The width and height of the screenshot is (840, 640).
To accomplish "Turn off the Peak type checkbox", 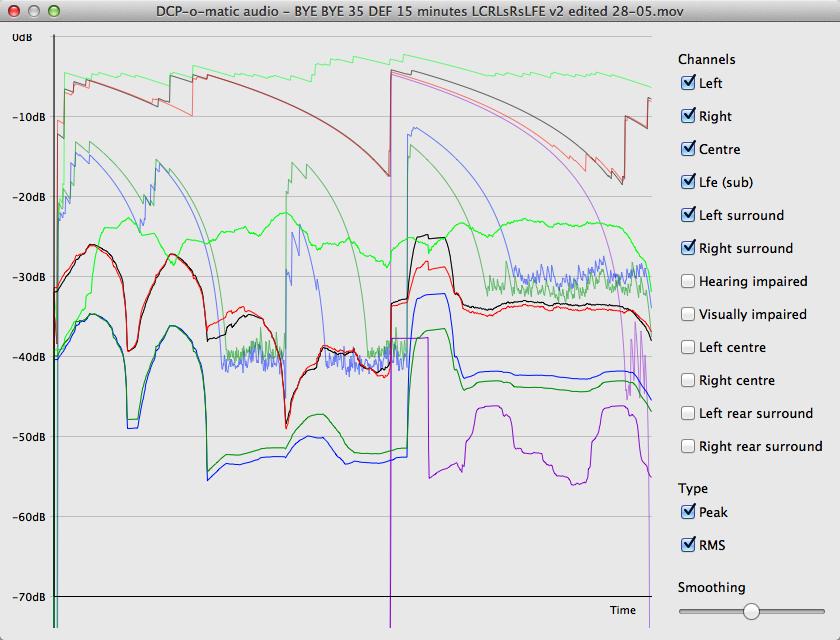I will point(688,512).
